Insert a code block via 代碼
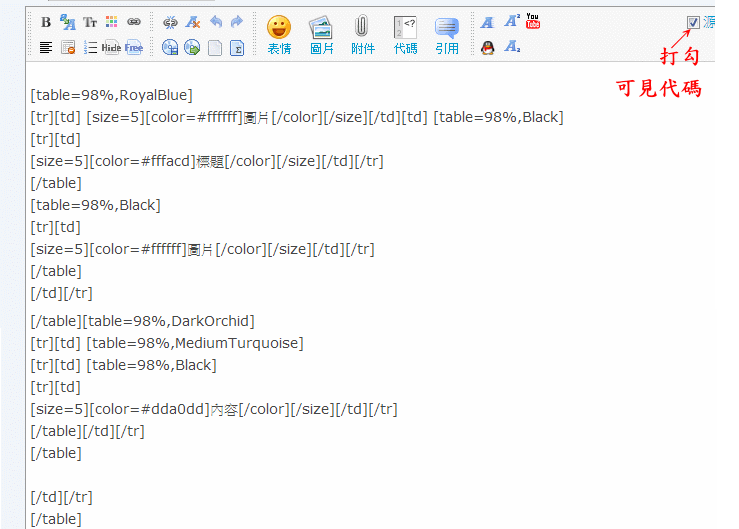The width and height of the screenshot is (739, 529). [405, 34]
